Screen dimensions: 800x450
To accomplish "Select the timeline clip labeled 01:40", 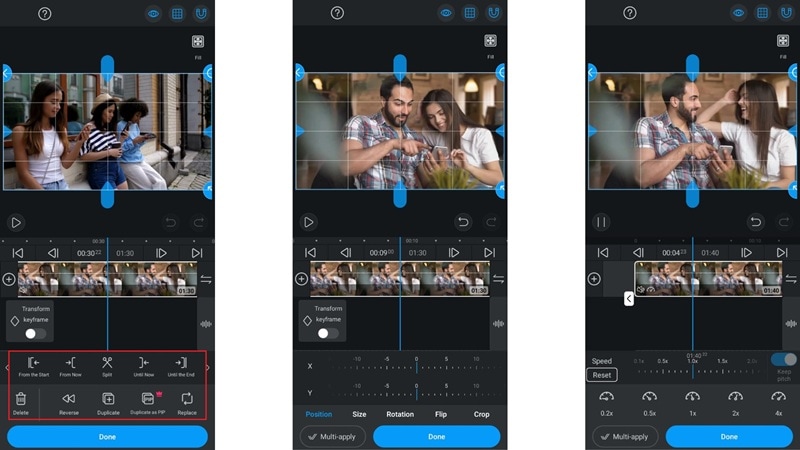I will [708, 279].
